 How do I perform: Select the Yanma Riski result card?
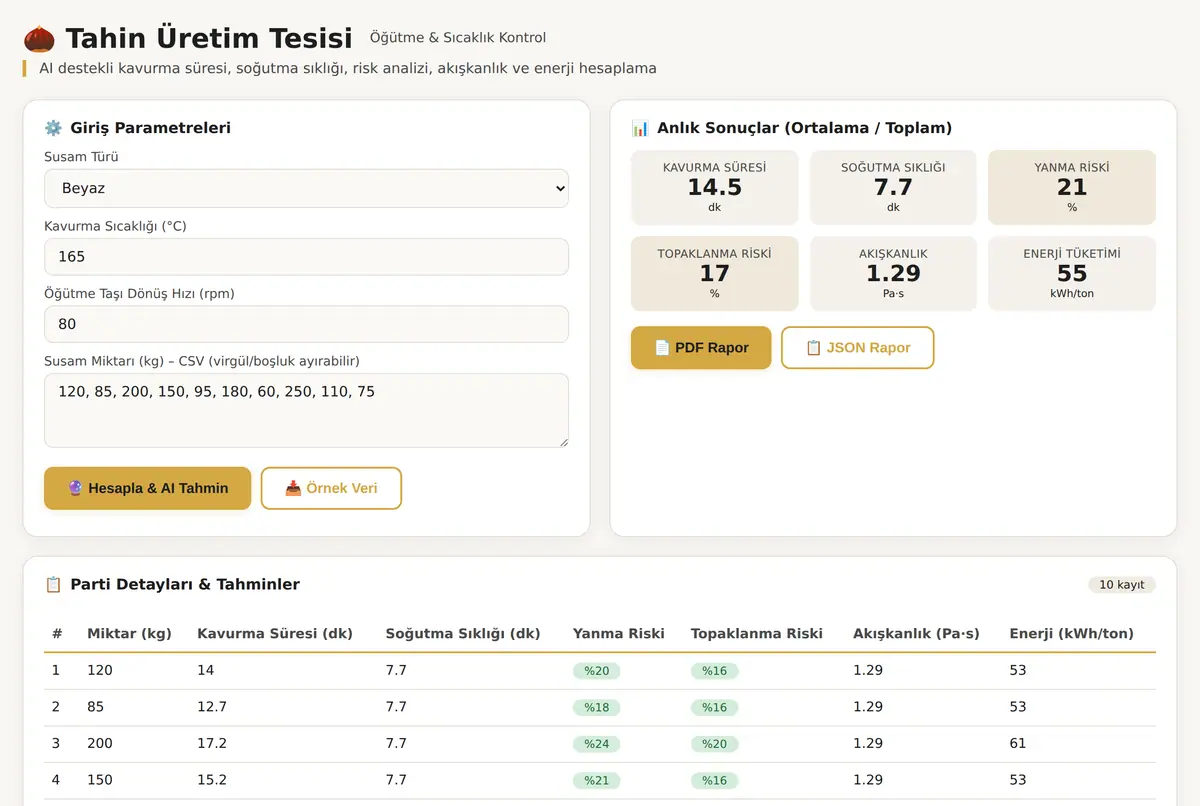coord(1072,187)
